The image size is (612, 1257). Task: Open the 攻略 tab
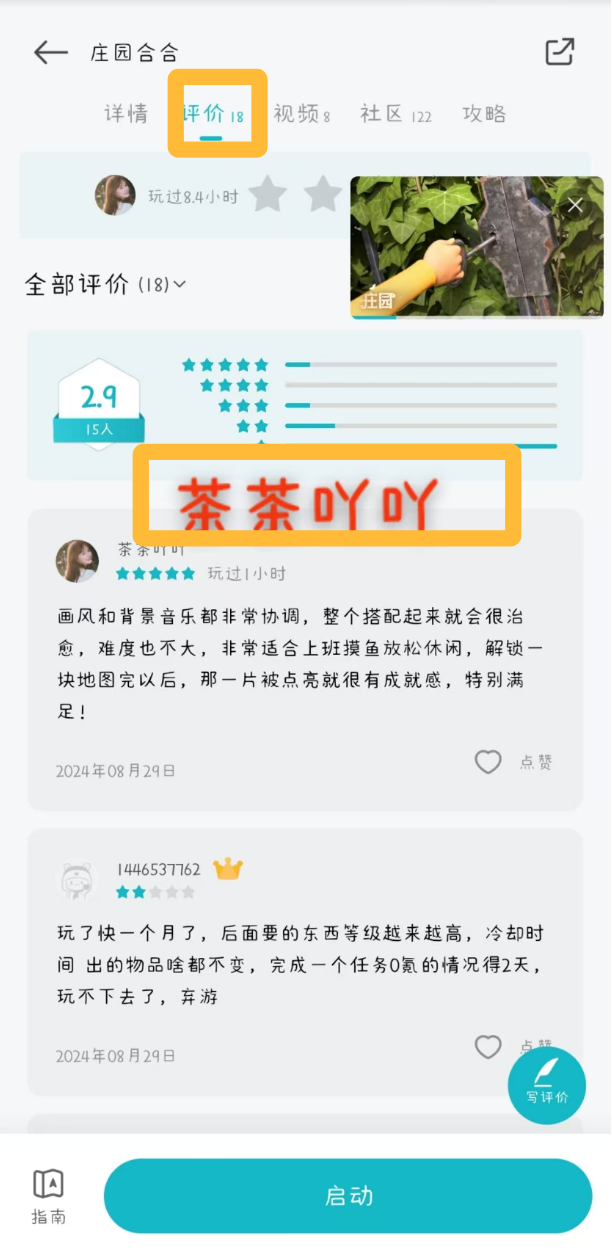(484, 114)
